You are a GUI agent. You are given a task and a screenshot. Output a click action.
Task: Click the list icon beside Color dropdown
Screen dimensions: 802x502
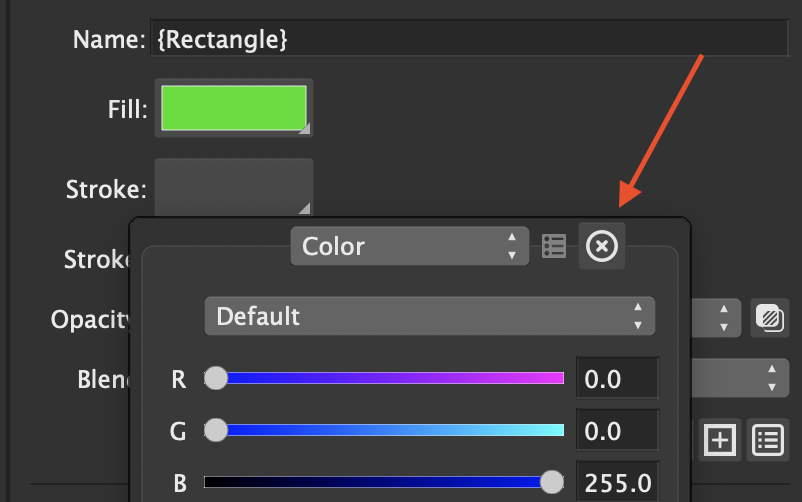554,246
